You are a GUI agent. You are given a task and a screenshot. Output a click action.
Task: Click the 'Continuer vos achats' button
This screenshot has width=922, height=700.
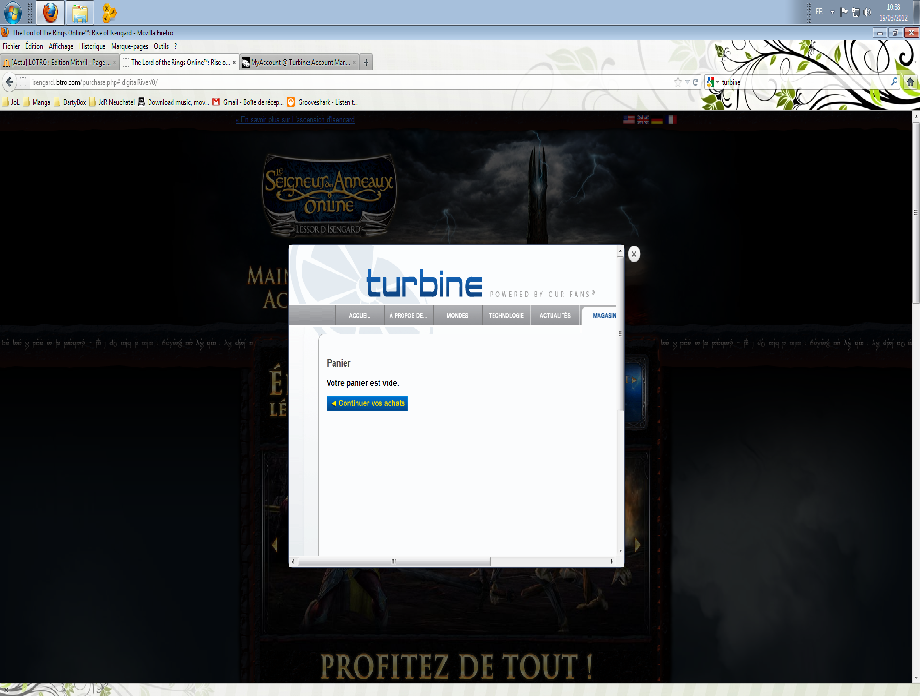[368, 404]
